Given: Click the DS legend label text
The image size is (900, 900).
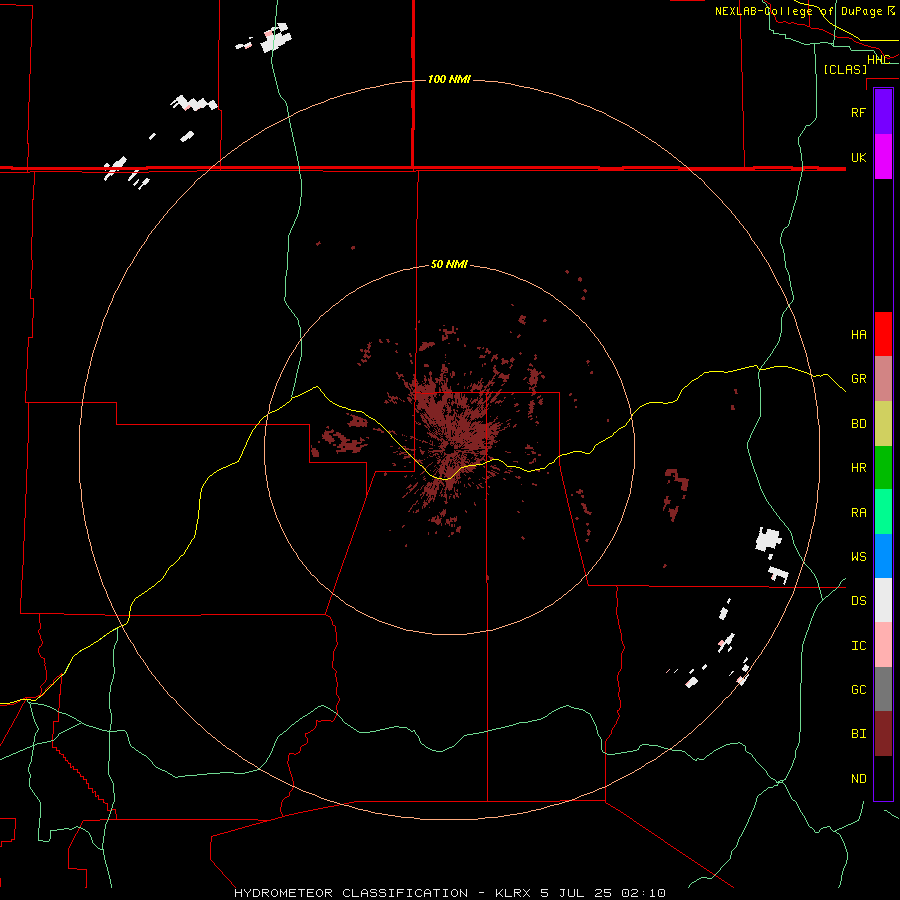Looking at the screenshot, I should click(x=859, y=601).
